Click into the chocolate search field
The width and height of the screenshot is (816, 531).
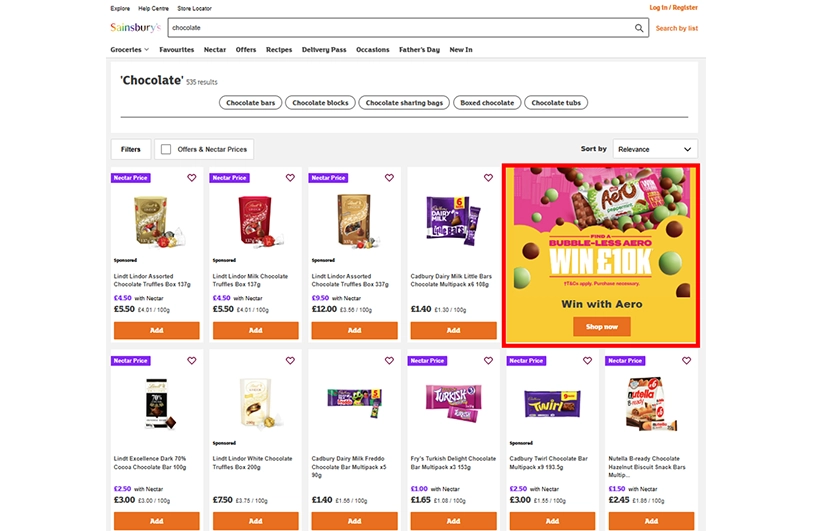coord(401,28)
